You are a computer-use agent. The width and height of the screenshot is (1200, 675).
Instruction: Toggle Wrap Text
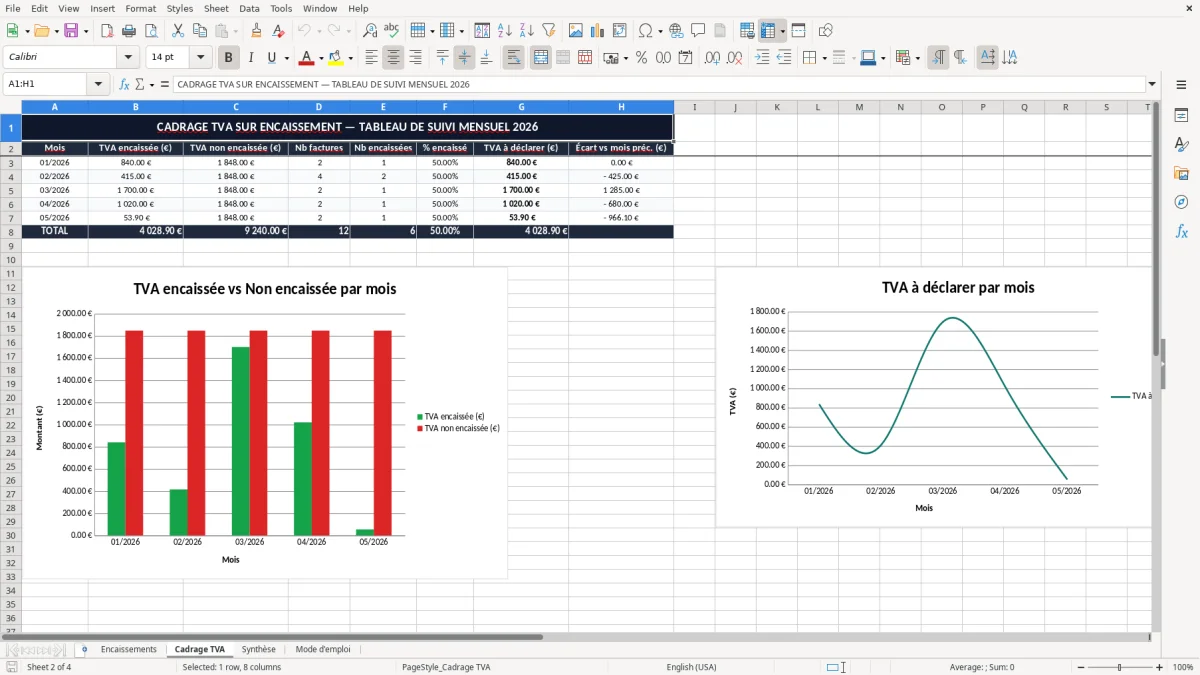point(514,58)
